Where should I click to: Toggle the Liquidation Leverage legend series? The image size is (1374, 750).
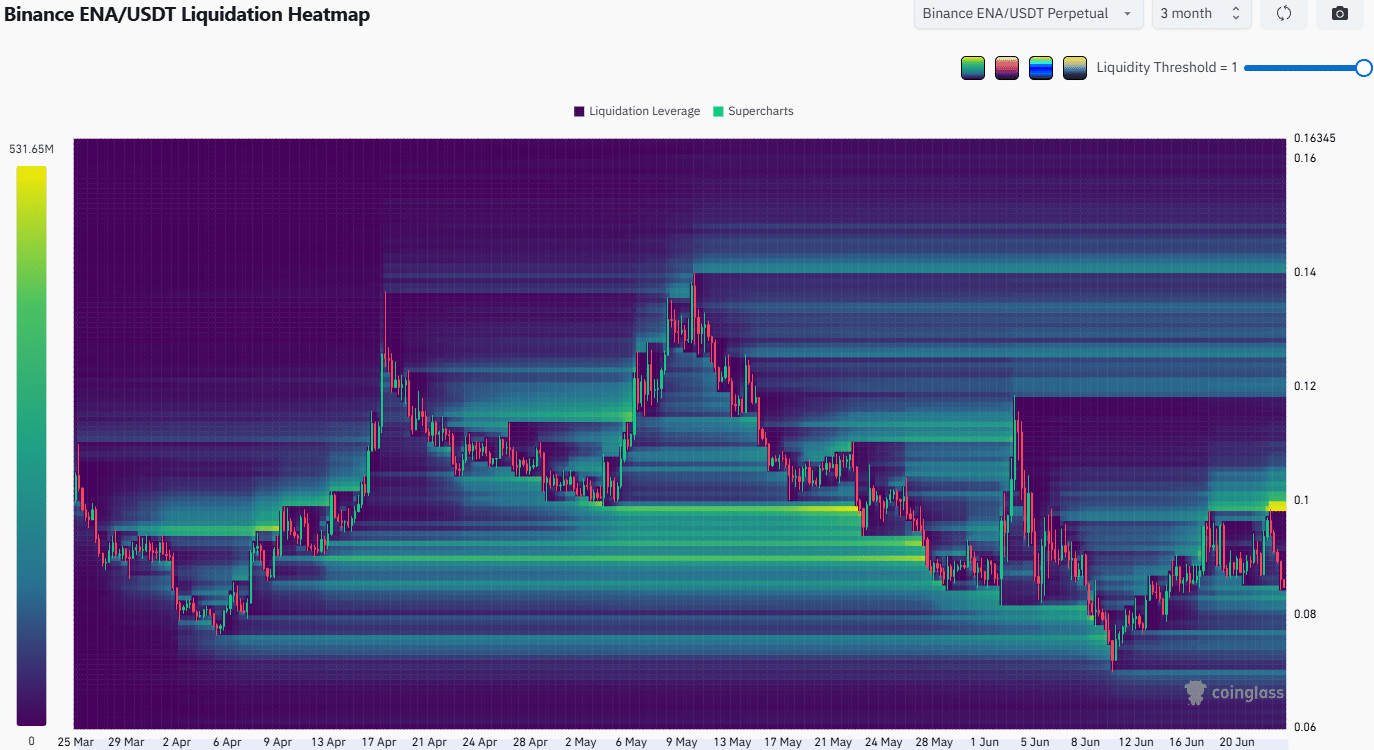(x=637, y=111)
